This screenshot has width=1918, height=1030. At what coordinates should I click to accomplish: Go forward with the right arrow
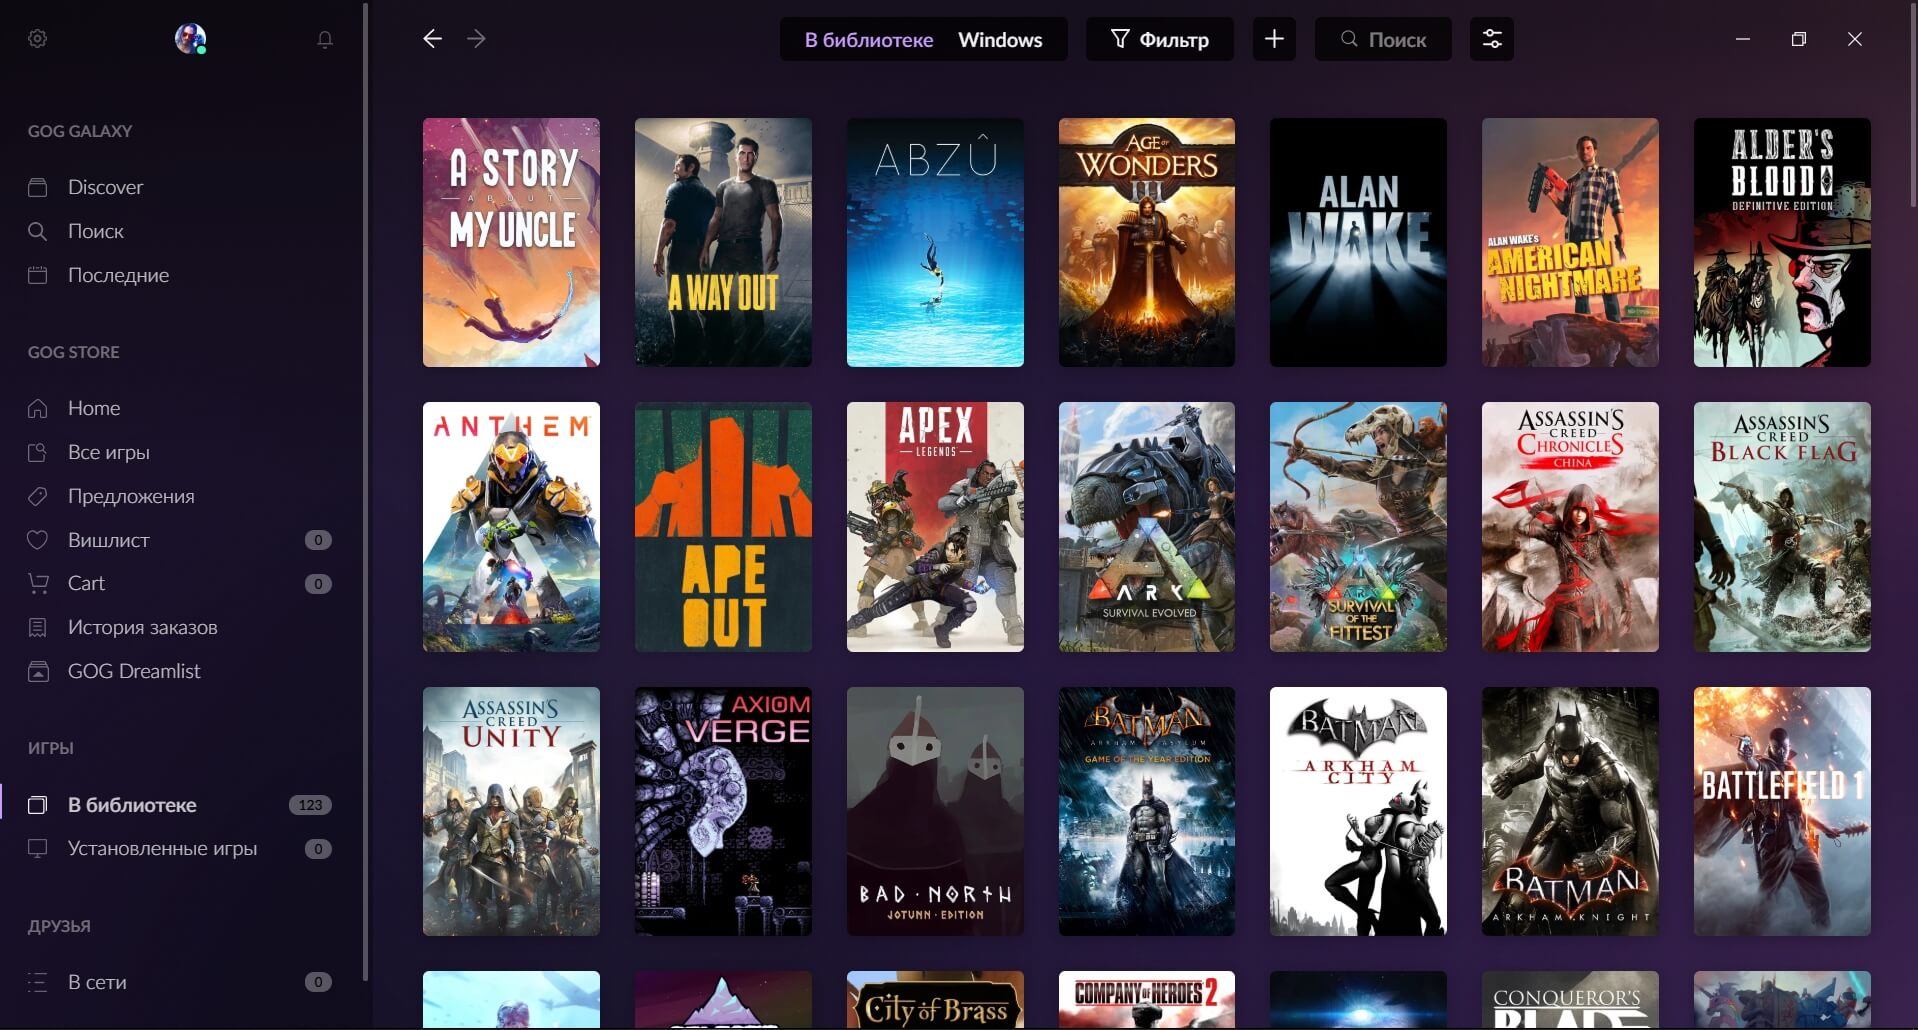pos(476,39)
